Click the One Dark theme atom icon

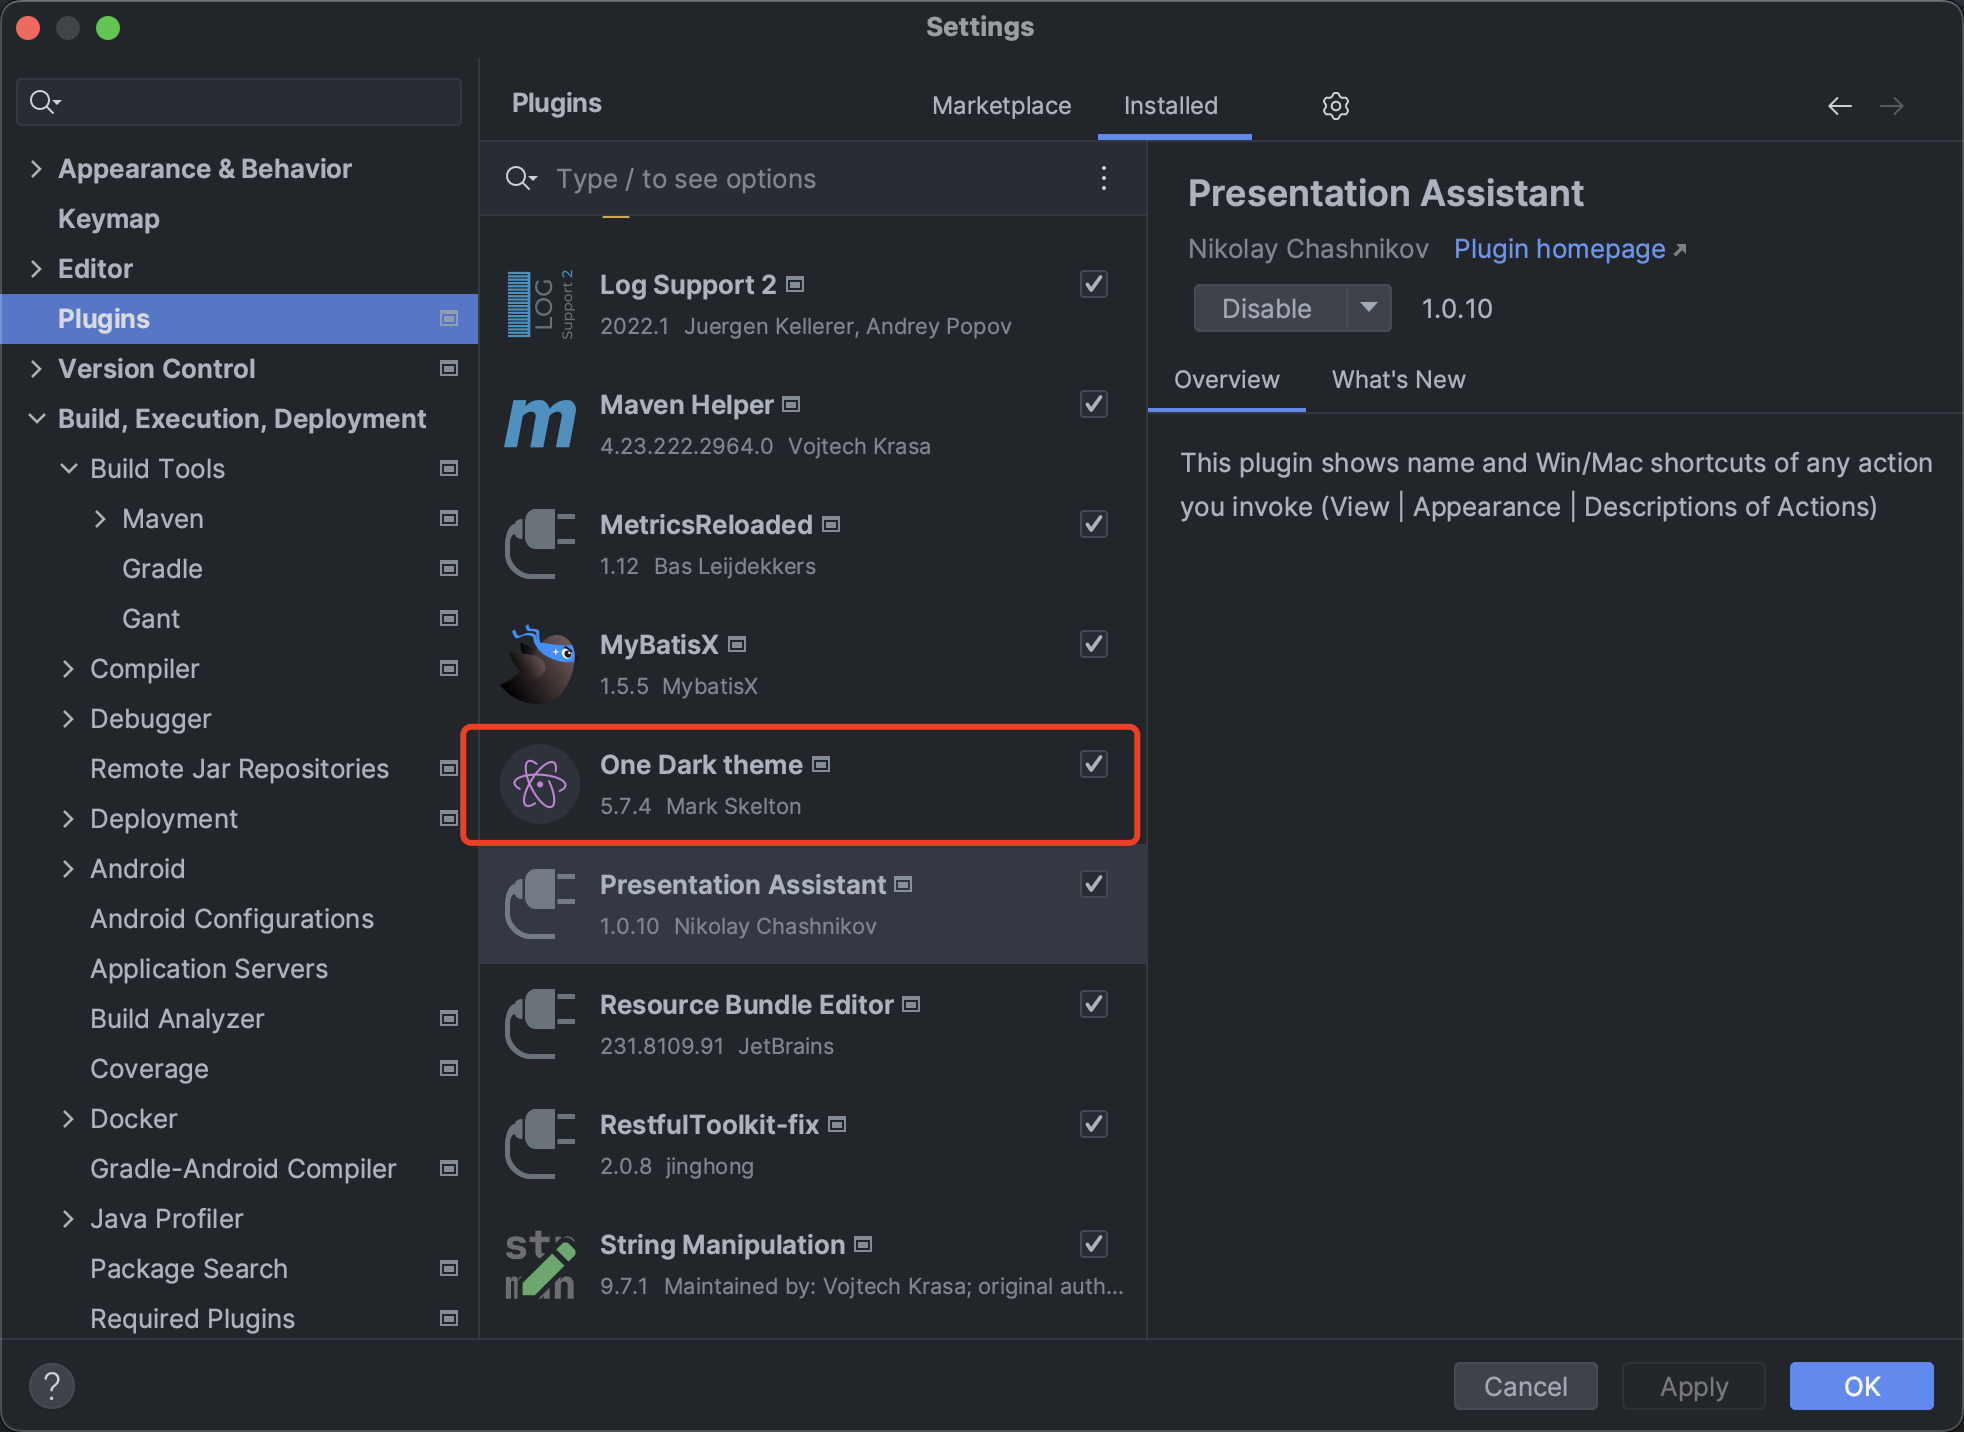click(540, 784)
